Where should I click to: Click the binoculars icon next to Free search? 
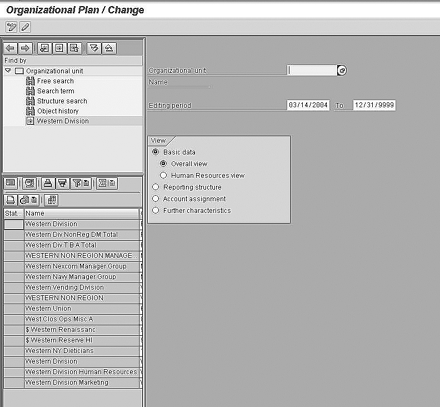click(x=30, y=81)
